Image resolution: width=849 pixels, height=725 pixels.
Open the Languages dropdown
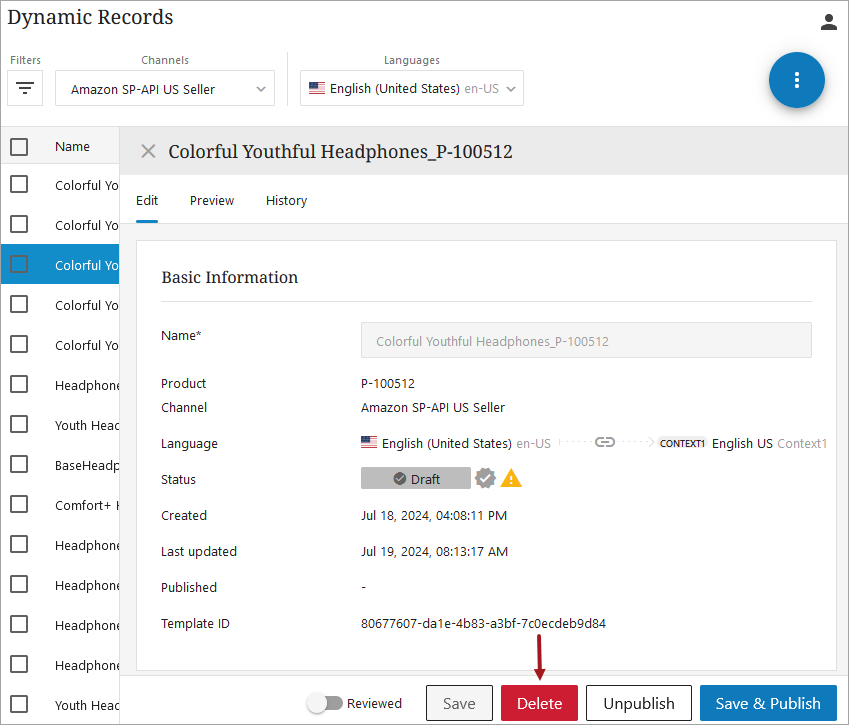point(412,89)
